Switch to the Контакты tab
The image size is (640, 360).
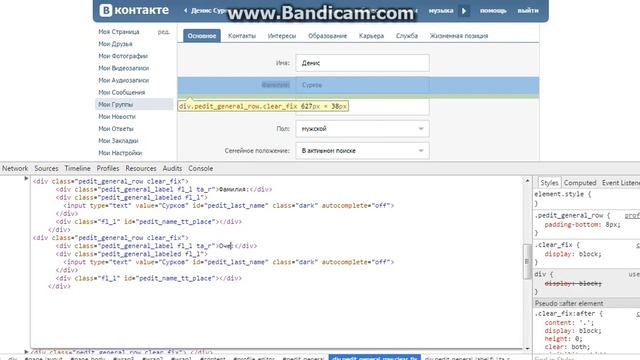(242, 36)
